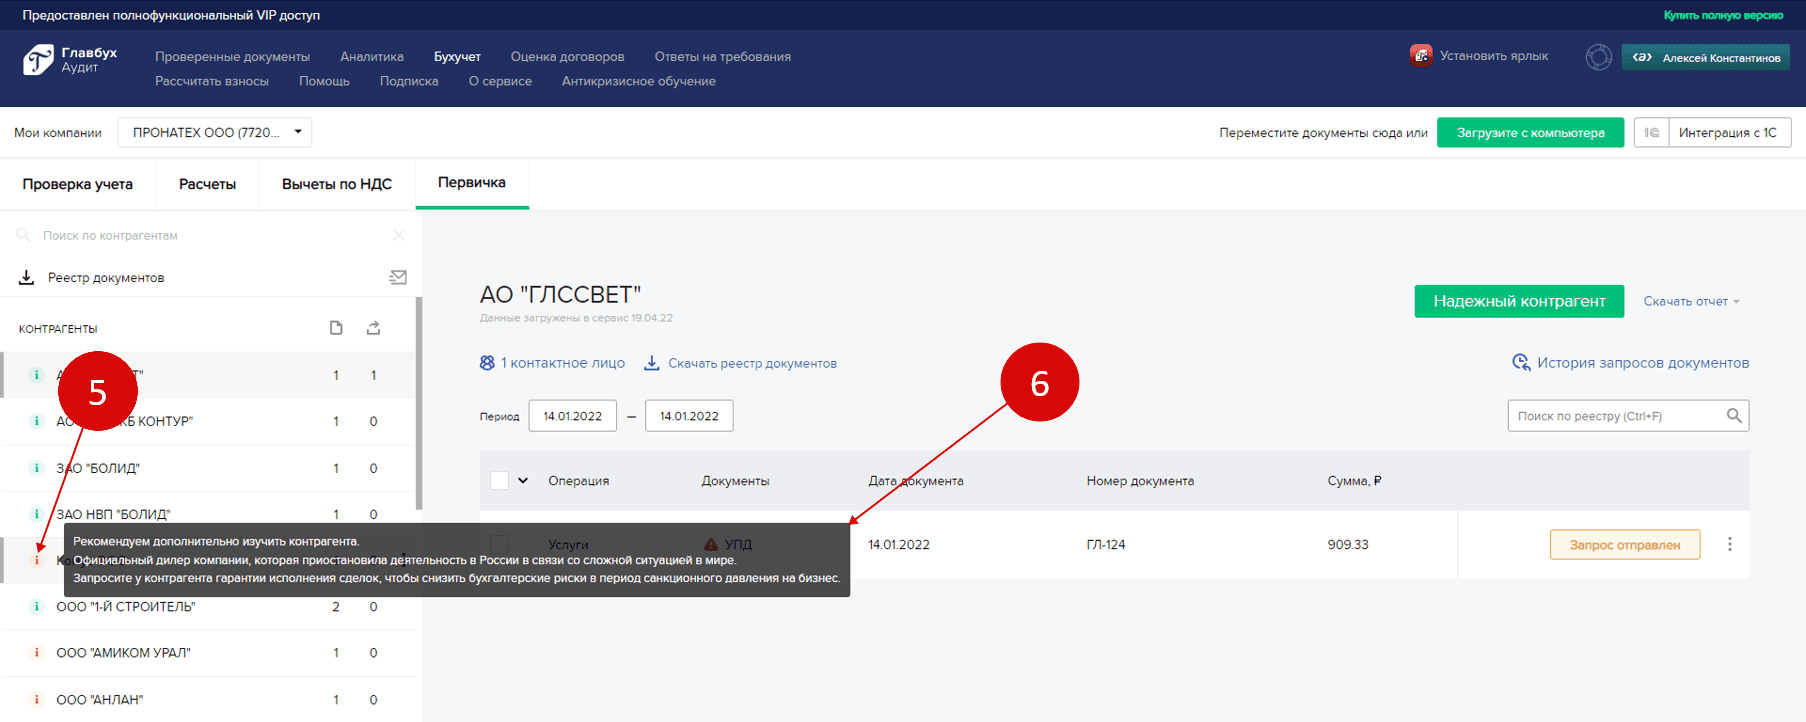Click the download icon by Скачать реестр документов

tap(651, 363)
